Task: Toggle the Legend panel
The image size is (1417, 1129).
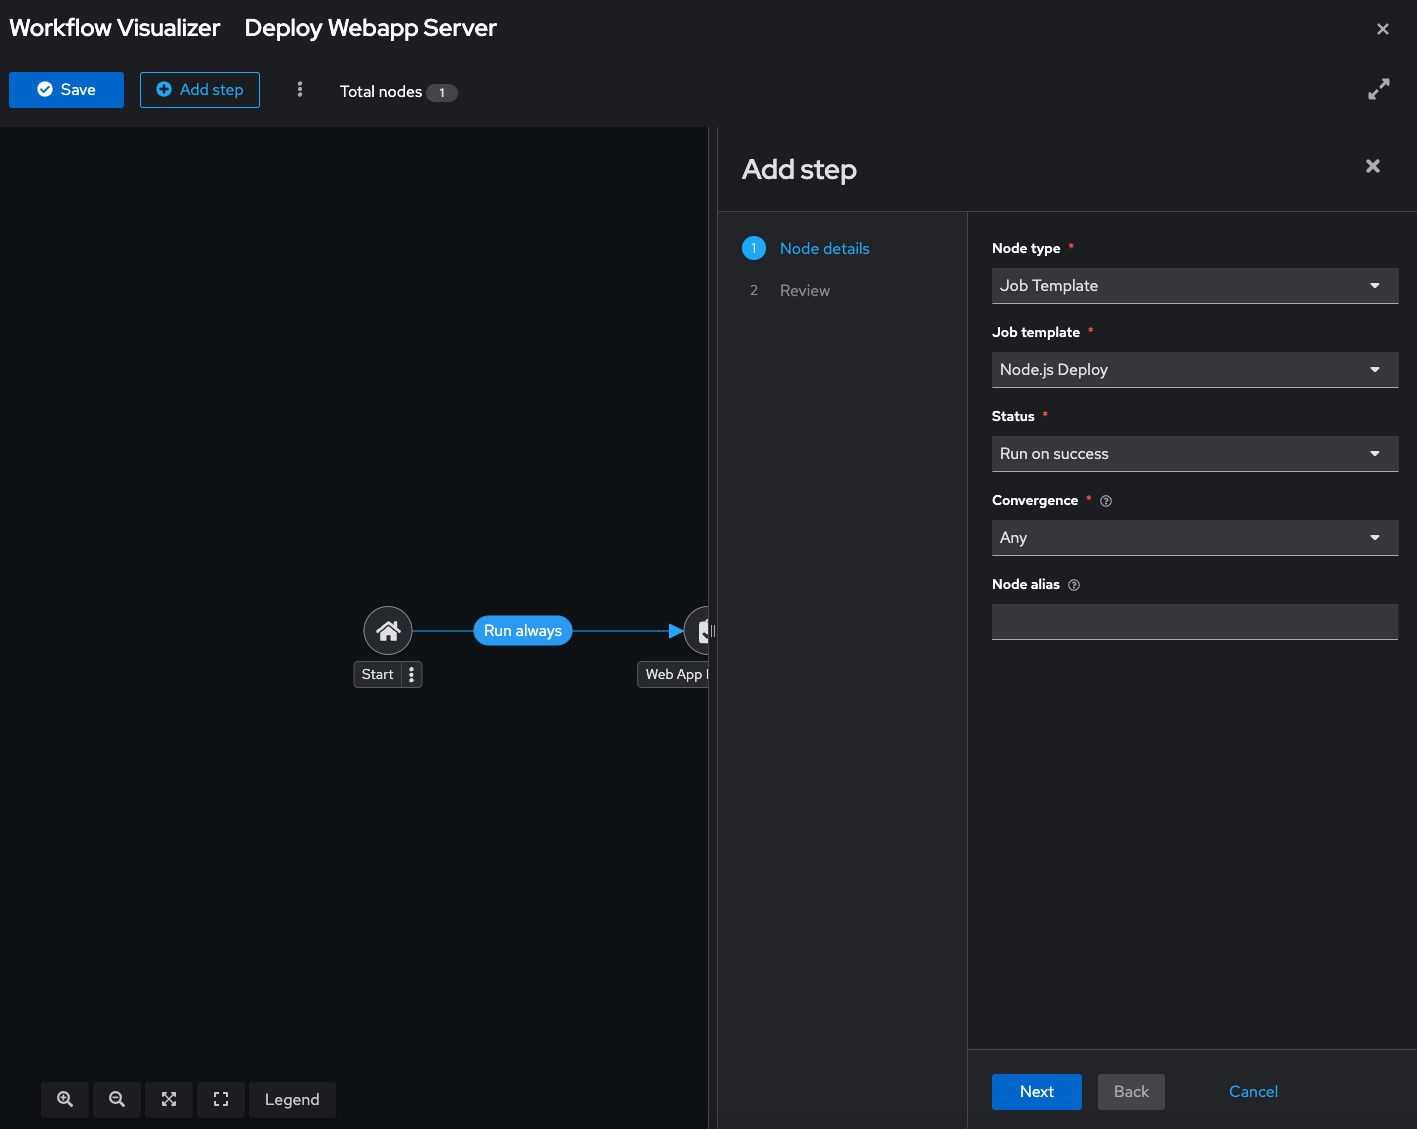Action: (x=292, y=1099)
